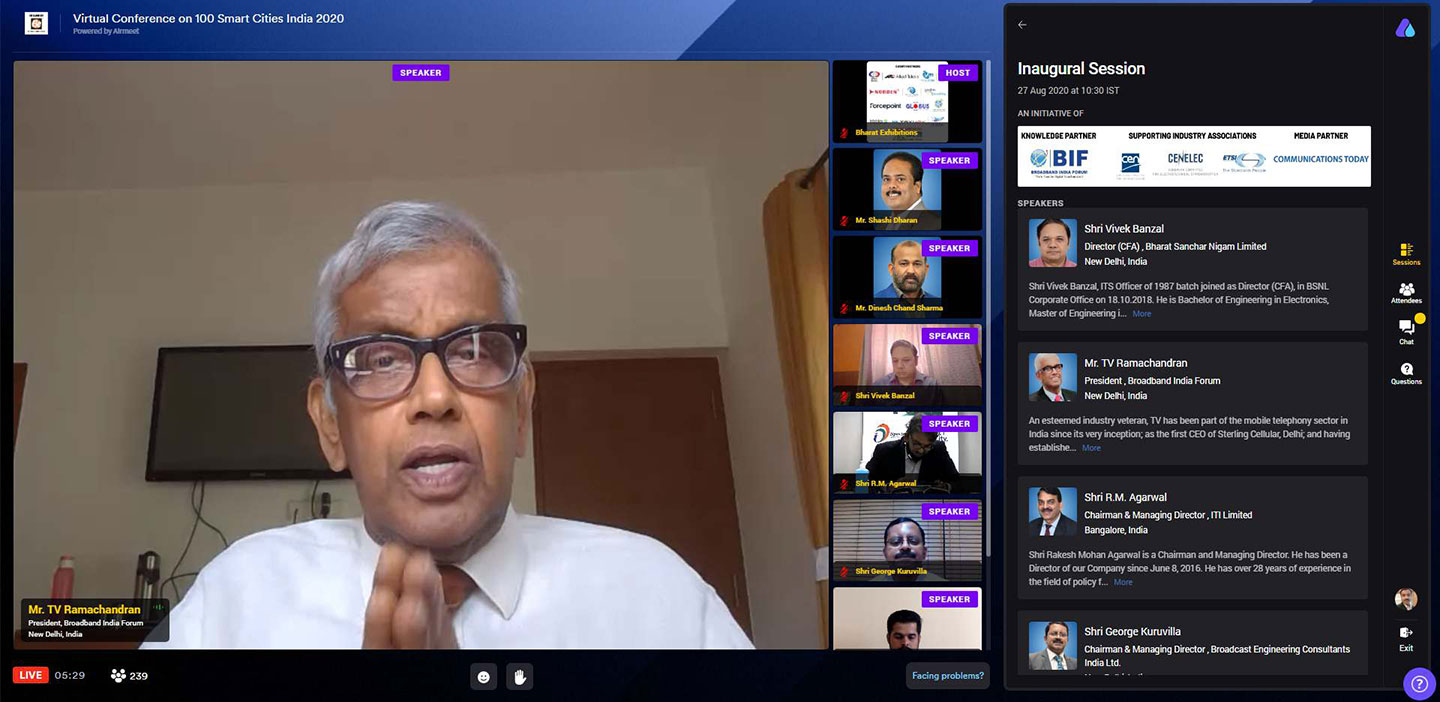Viewport: 1440px width, 702px height.
Task: Click the COMMUNICATIONS TODAY media partner logo
Action: 1320,159
